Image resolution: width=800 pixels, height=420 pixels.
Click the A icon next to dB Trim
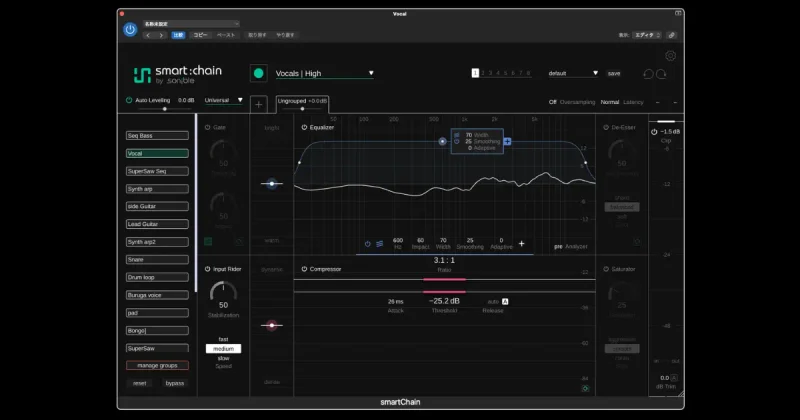click(x=674, y=378)
